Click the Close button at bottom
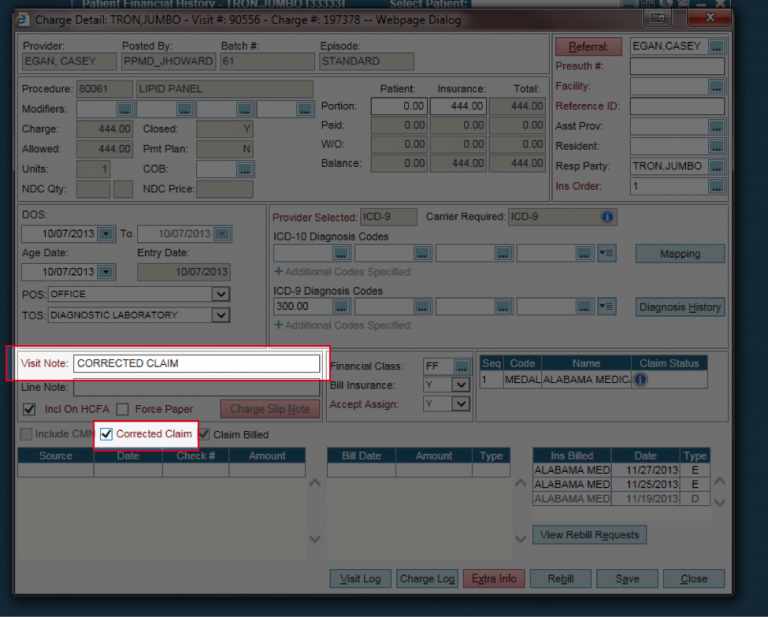This screenshot has height=617, width=768. (x=694, y=579)
